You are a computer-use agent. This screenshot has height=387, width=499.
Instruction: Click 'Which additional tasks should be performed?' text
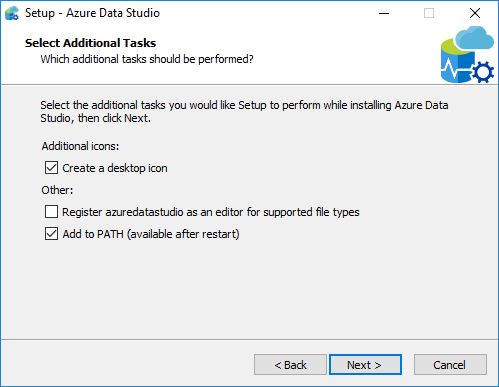coord(147,59)
